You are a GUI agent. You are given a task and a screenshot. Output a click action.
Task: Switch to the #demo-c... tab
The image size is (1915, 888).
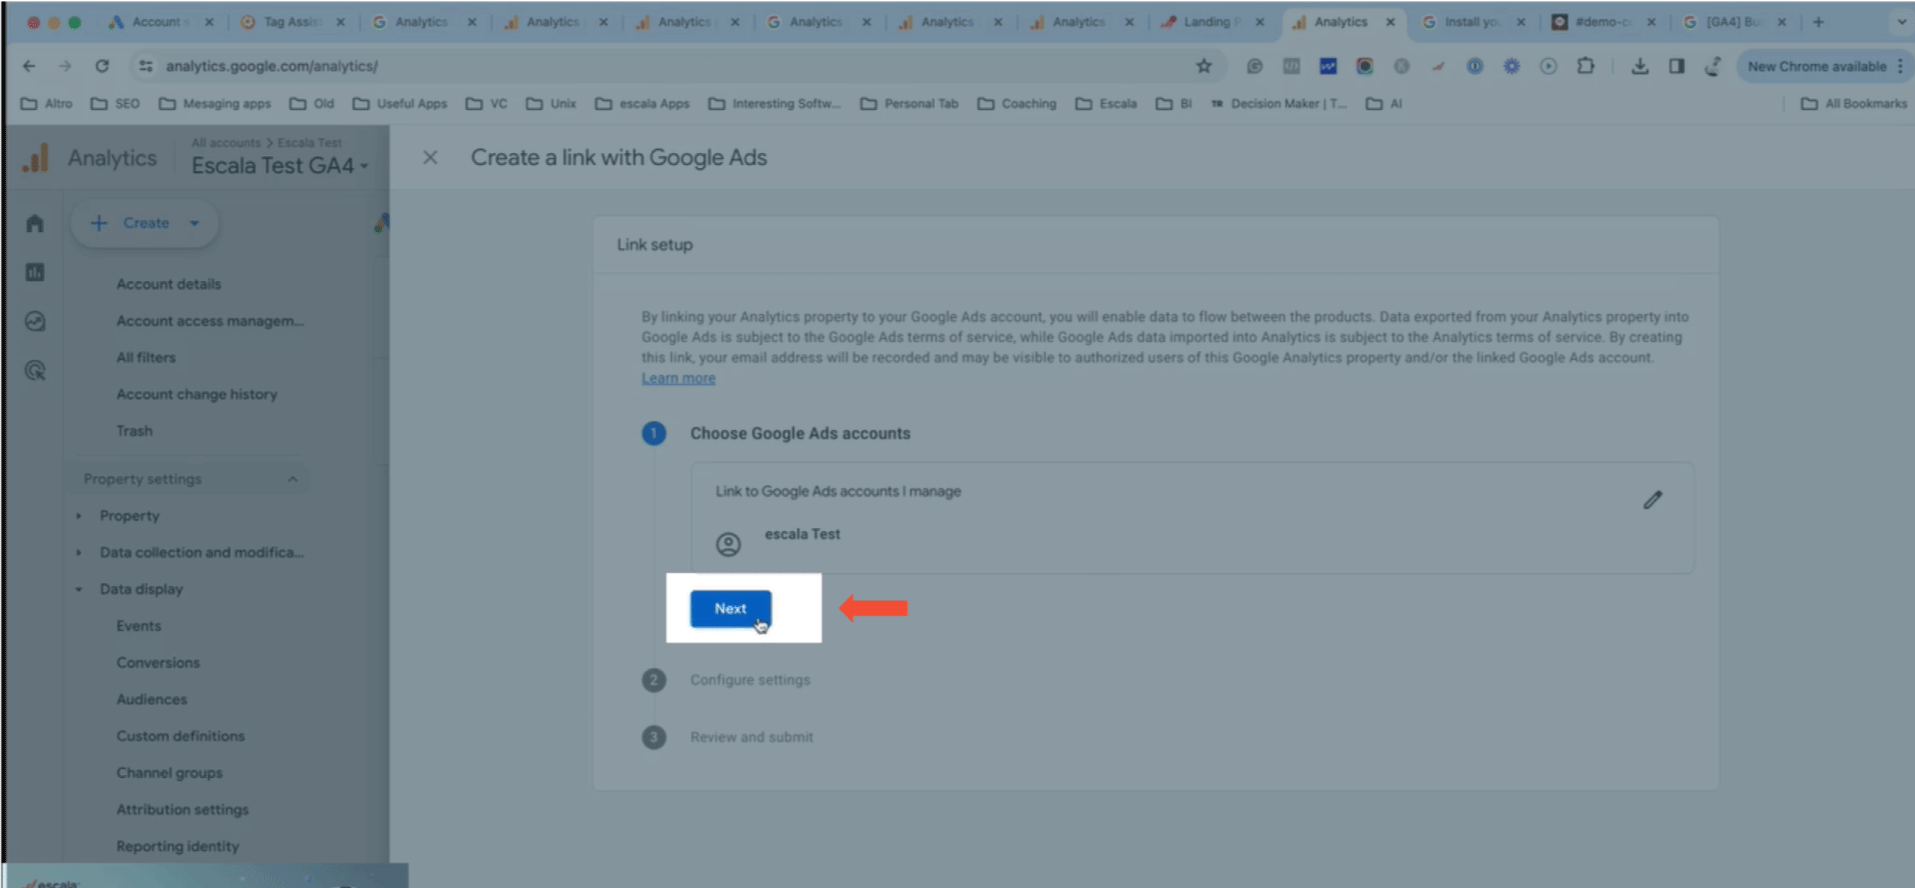coord(1603,21)
